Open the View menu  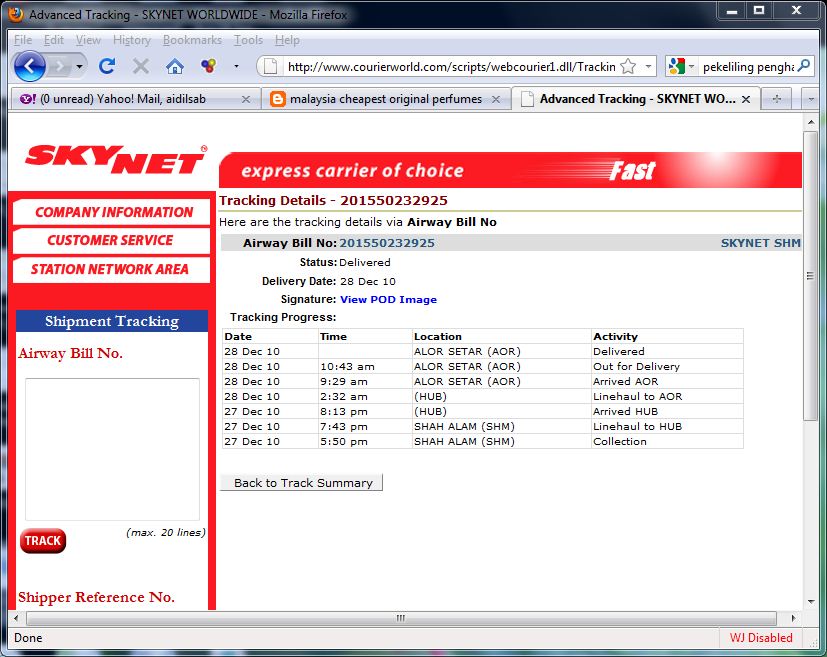tap(88, 40)
